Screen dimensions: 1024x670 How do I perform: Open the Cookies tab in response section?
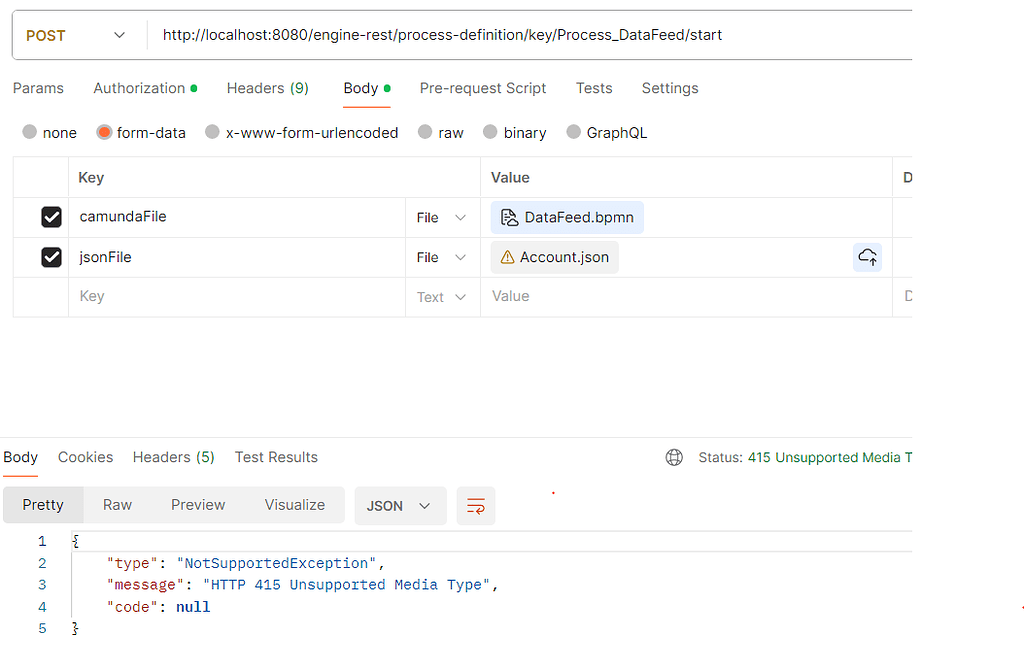[x=85, y=457]
